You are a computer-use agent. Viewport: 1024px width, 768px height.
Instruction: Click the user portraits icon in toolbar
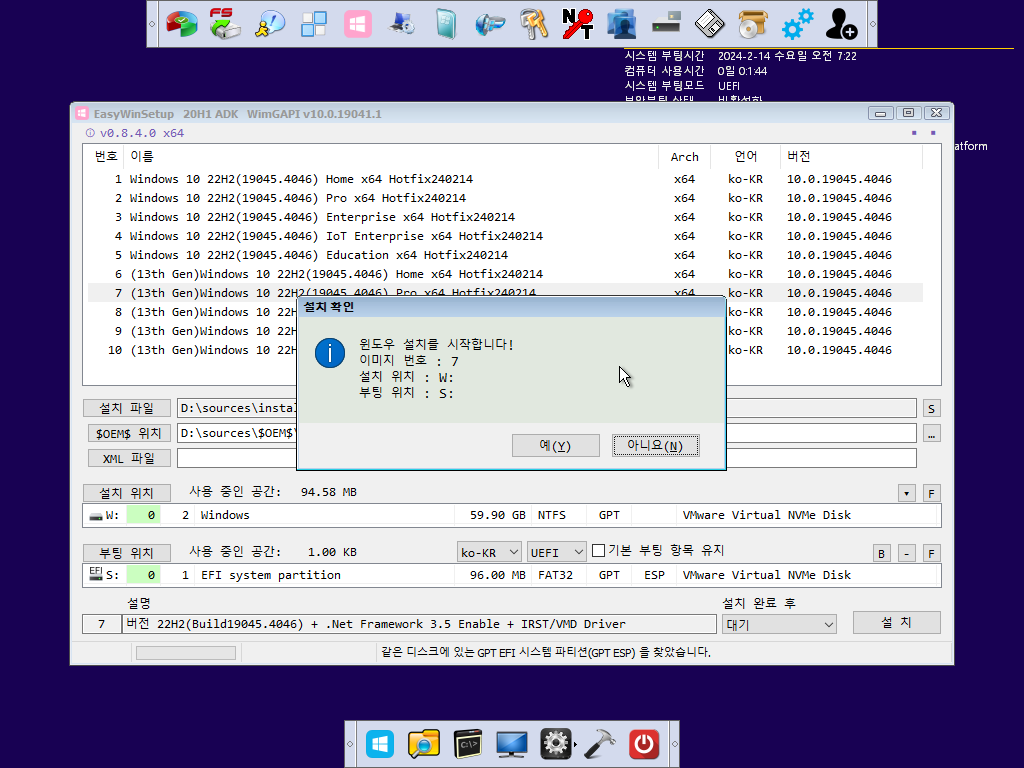coord(622,24)
